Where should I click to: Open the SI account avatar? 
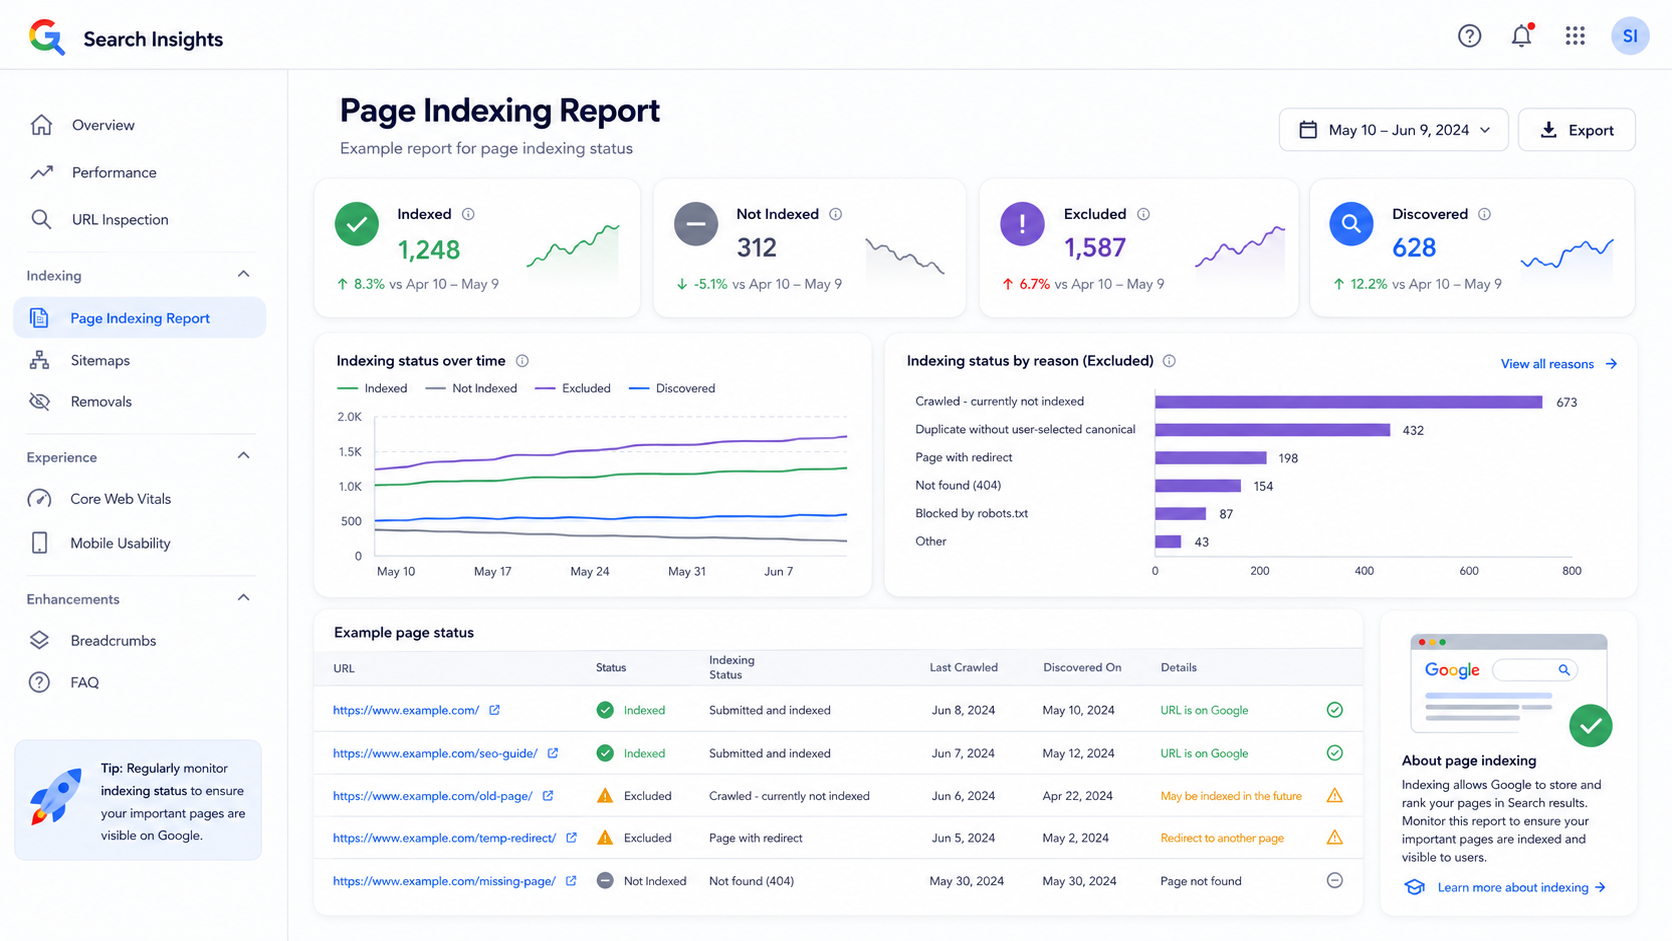[x=1630, y=36]
